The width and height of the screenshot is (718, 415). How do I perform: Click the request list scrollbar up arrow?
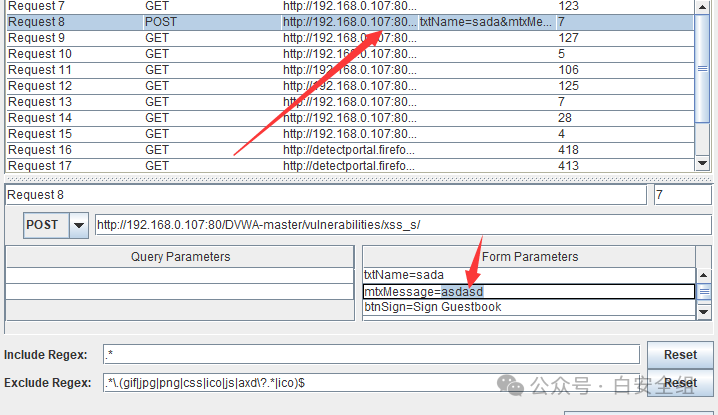click(x=702, y=7)
